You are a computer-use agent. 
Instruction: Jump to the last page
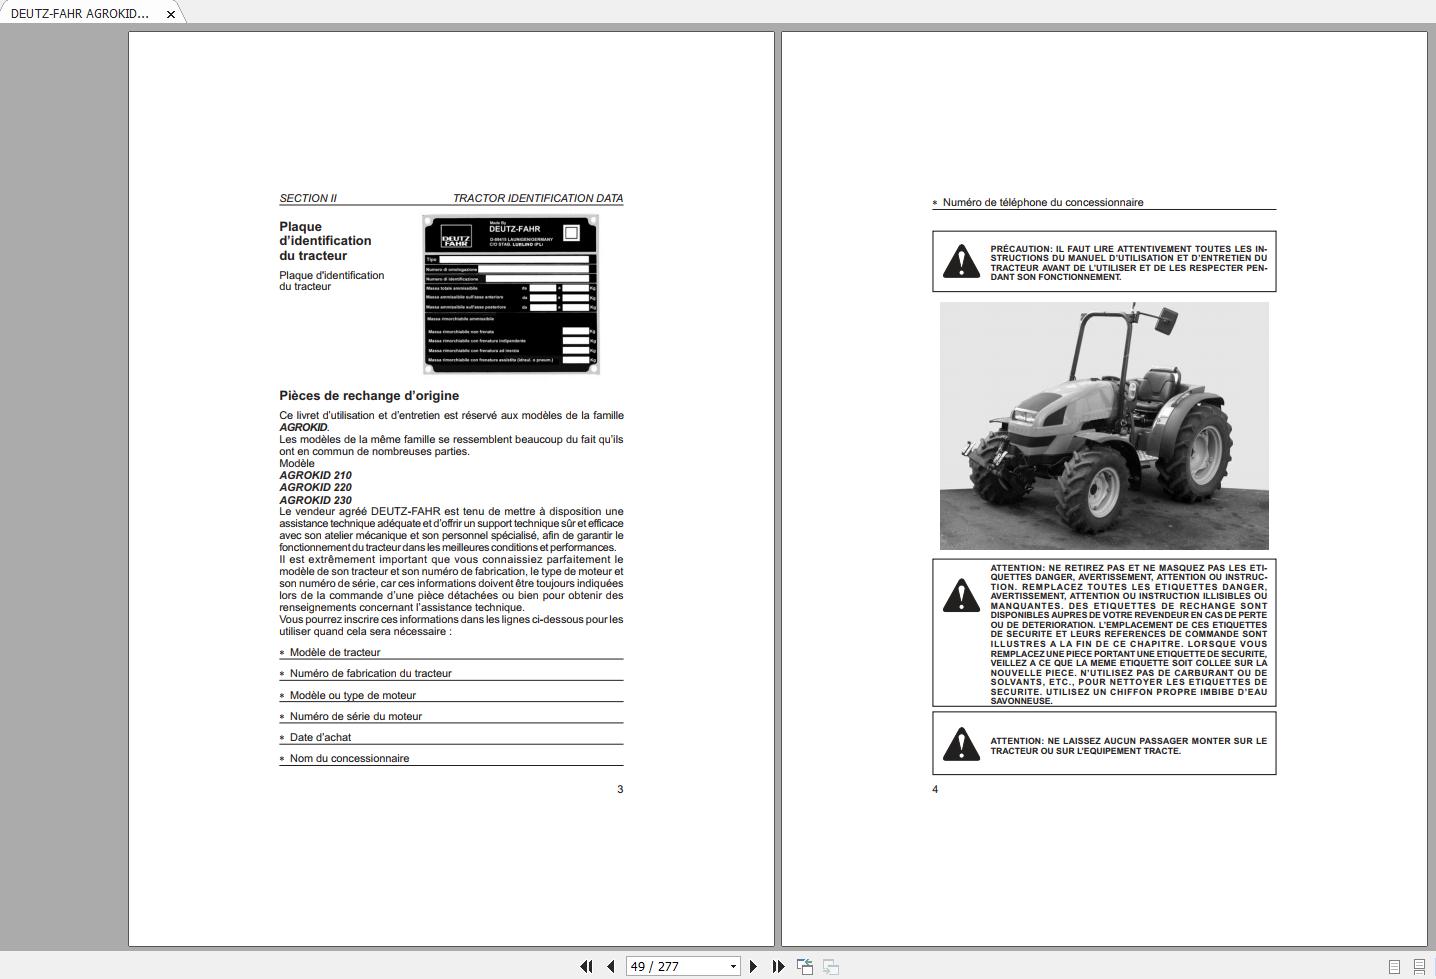click(778, 966)
